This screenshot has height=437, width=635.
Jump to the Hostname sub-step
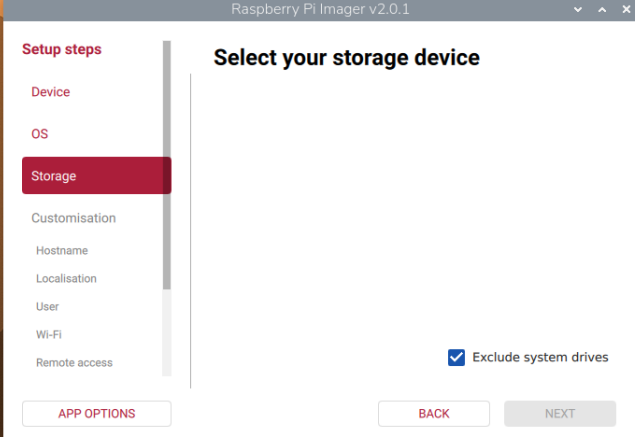[62, 251]
